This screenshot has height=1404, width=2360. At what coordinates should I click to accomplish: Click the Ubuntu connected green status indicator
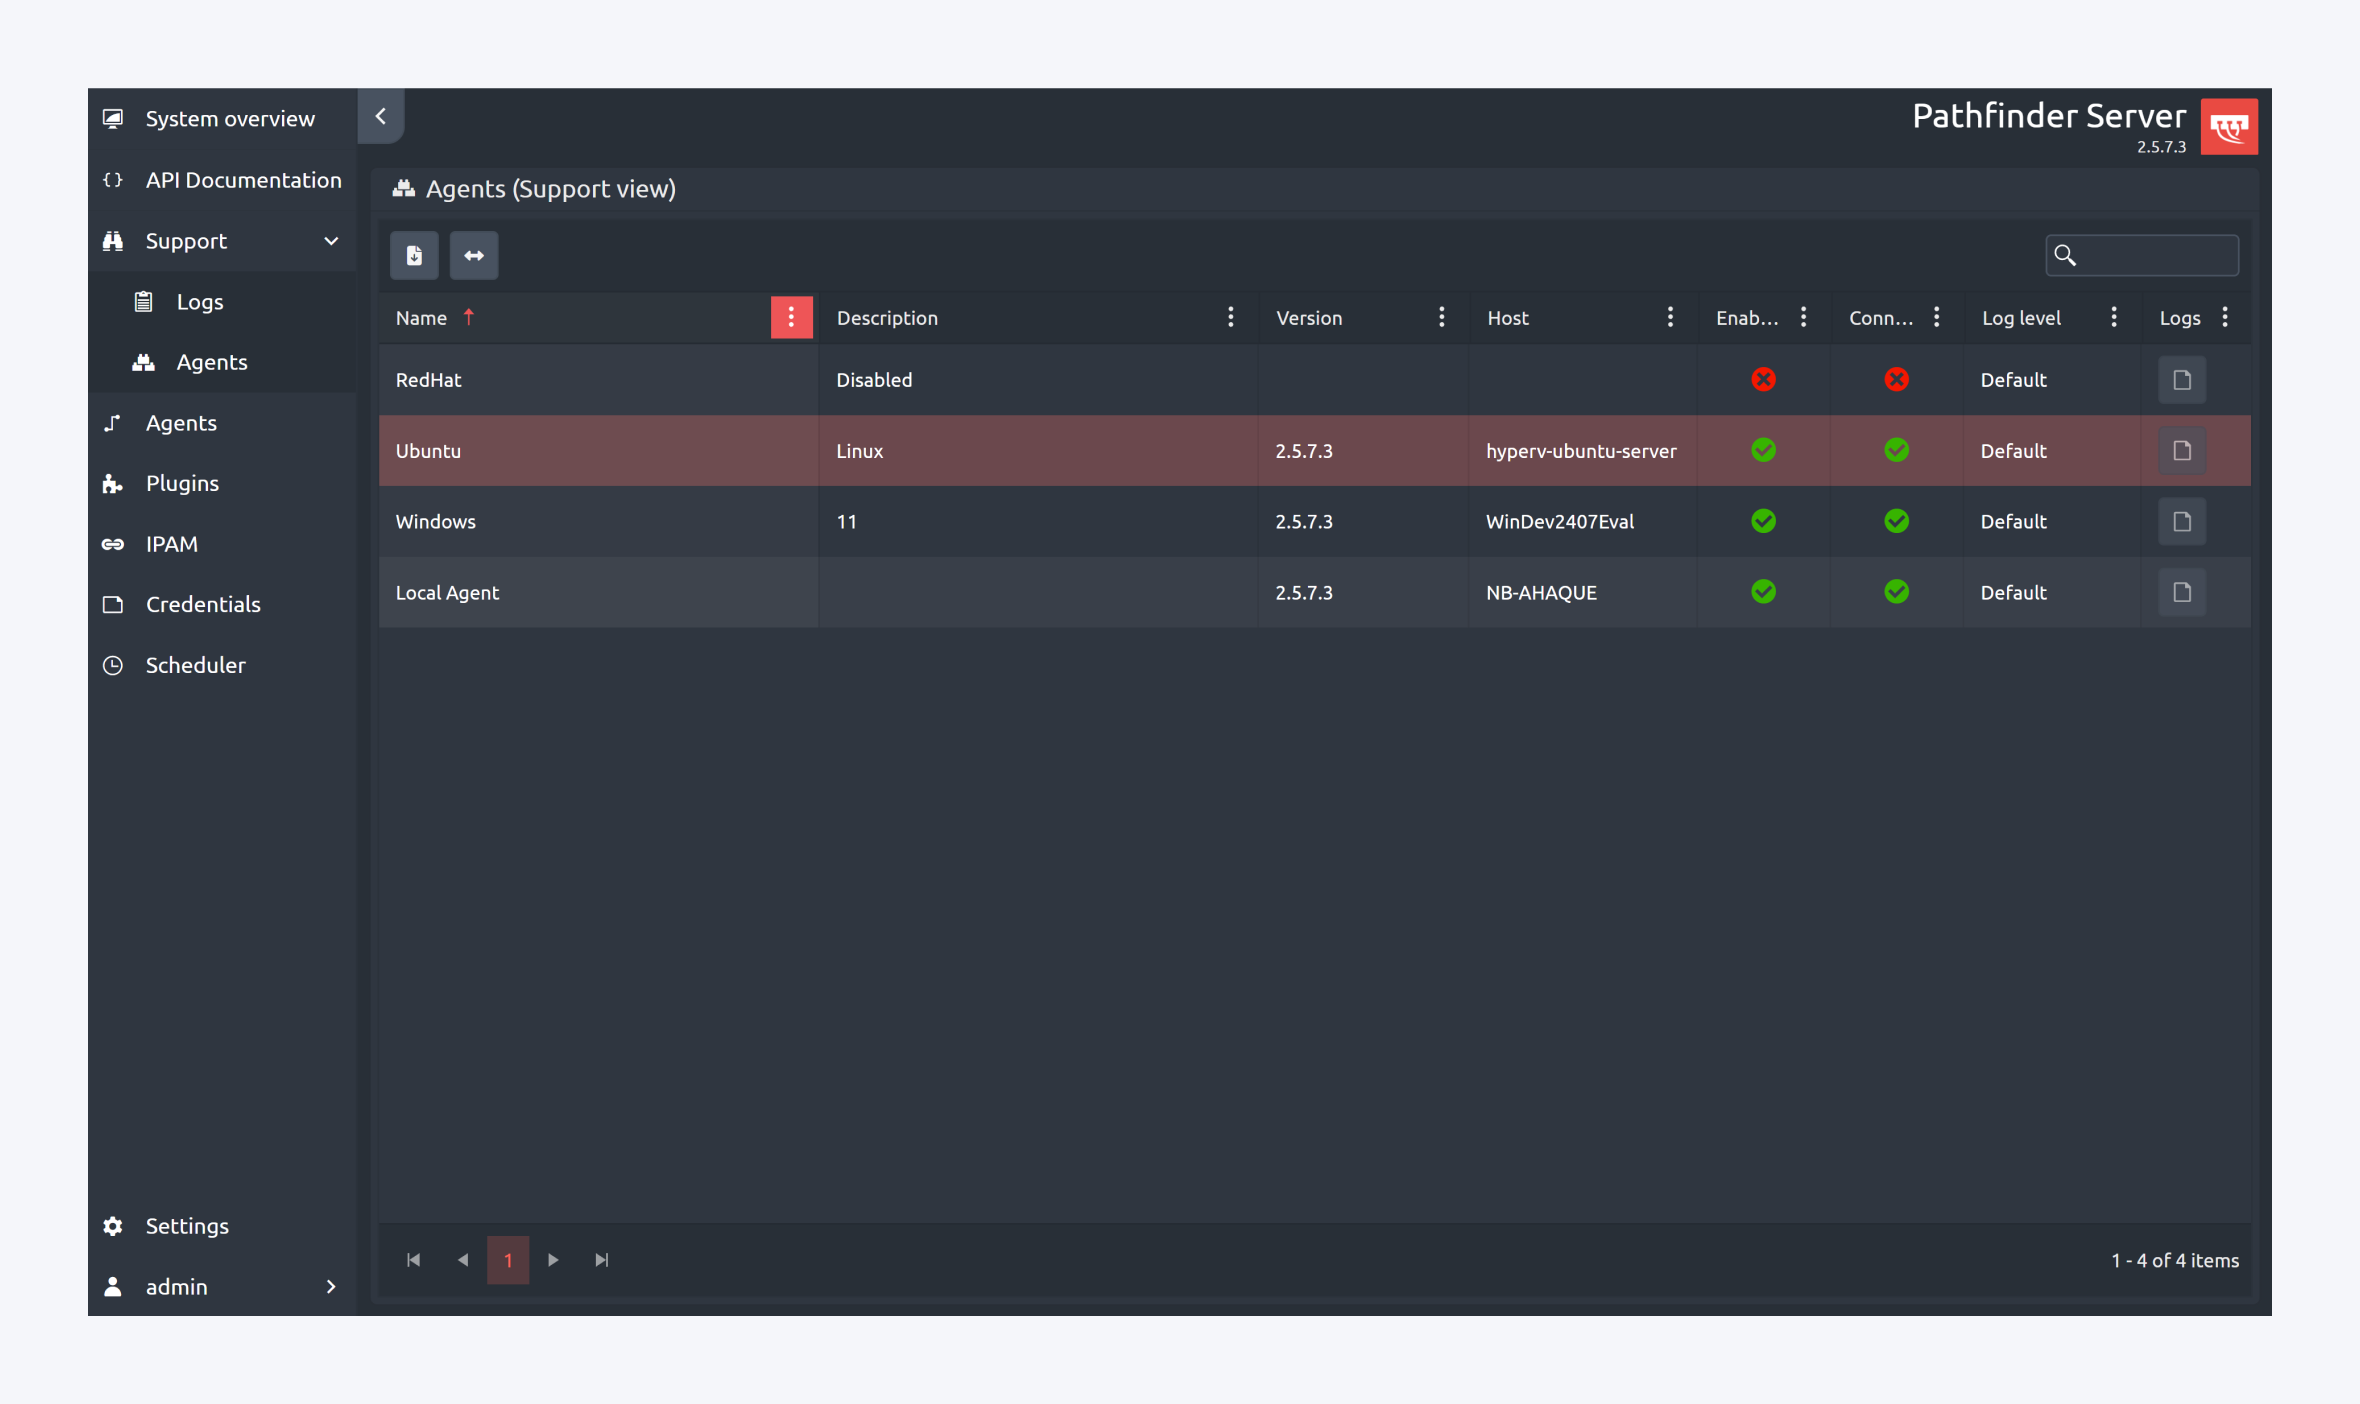[1896, 451]
